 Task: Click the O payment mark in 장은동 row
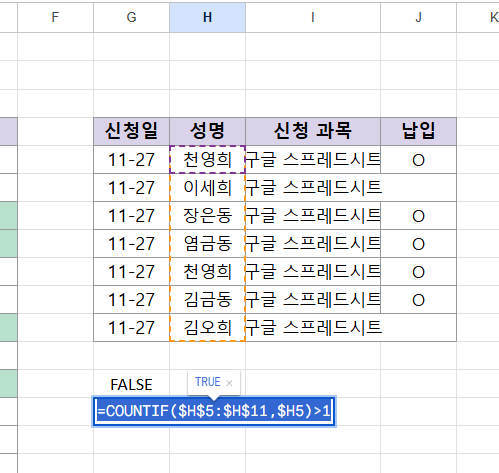(x=418, y=216)
